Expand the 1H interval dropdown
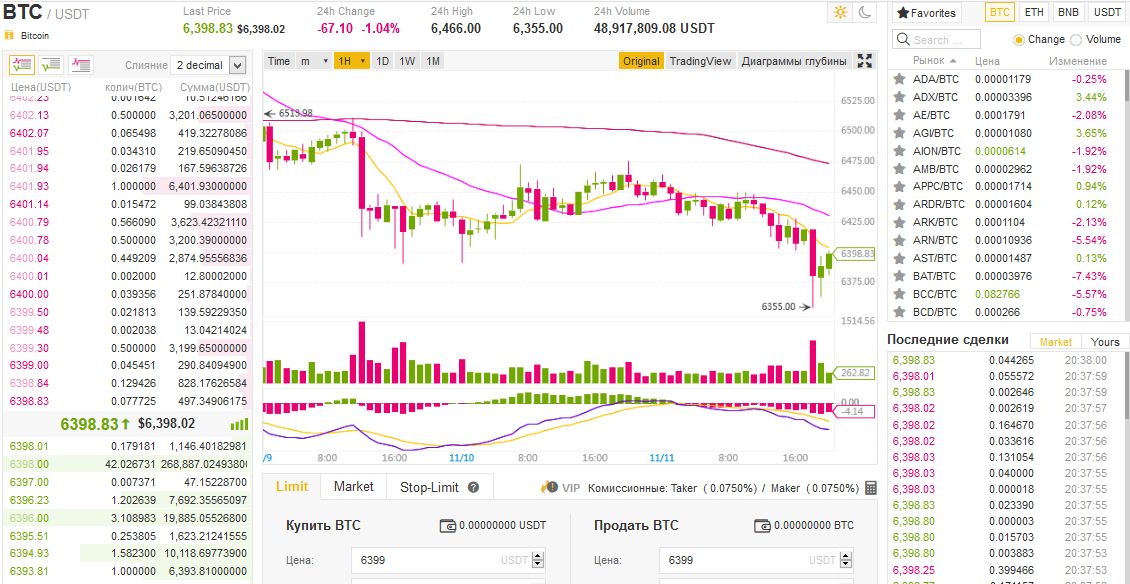The width and height of the screenshot is (1130, 584). tap(351, 61)
